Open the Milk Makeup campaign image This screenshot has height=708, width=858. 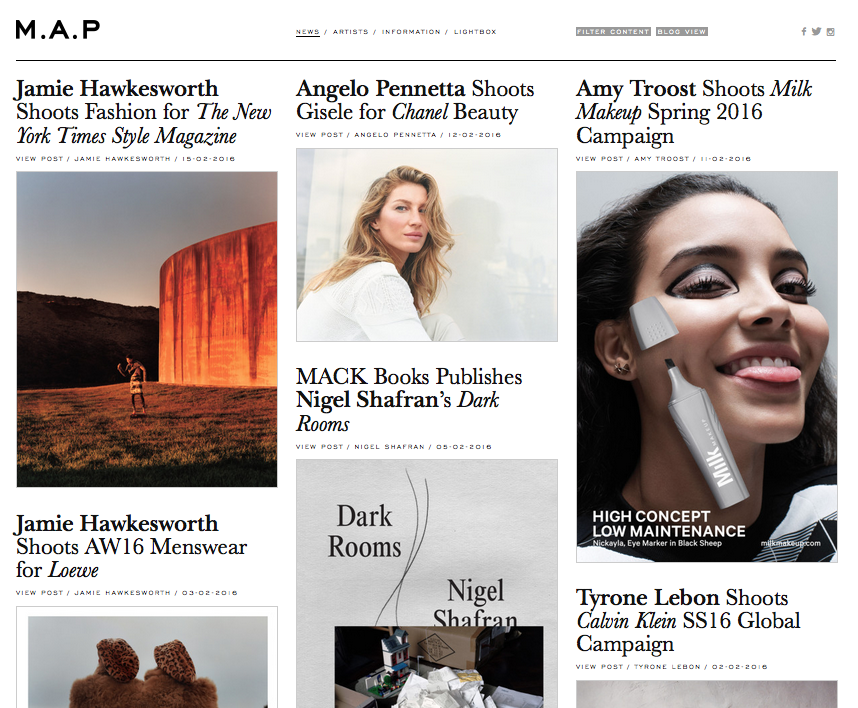click(706, 367)
